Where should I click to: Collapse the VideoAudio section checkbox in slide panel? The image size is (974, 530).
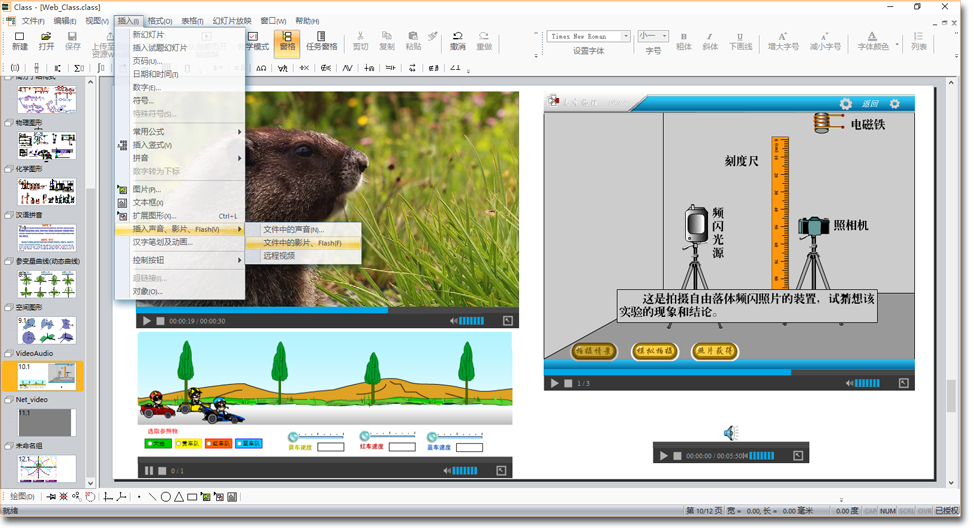coord(9,354)
